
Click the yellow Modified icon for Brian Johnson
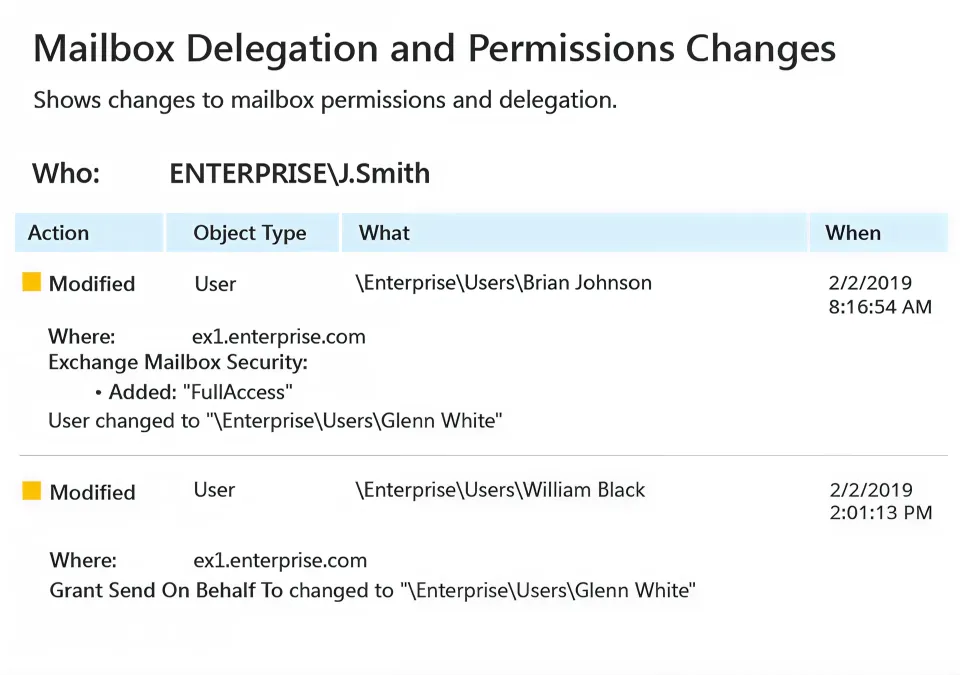tap(32, 283)
